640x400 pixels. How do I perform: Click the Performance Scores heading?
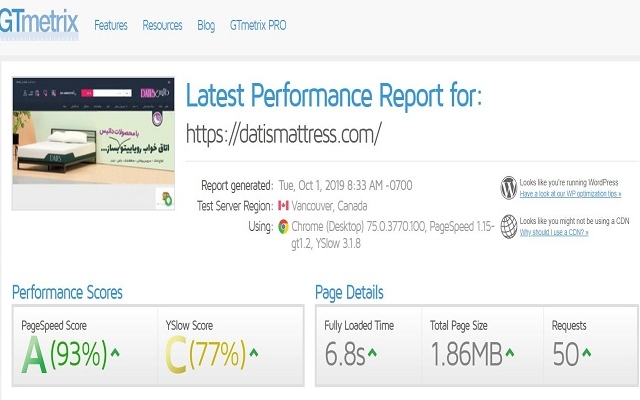(x=67, y=293)
